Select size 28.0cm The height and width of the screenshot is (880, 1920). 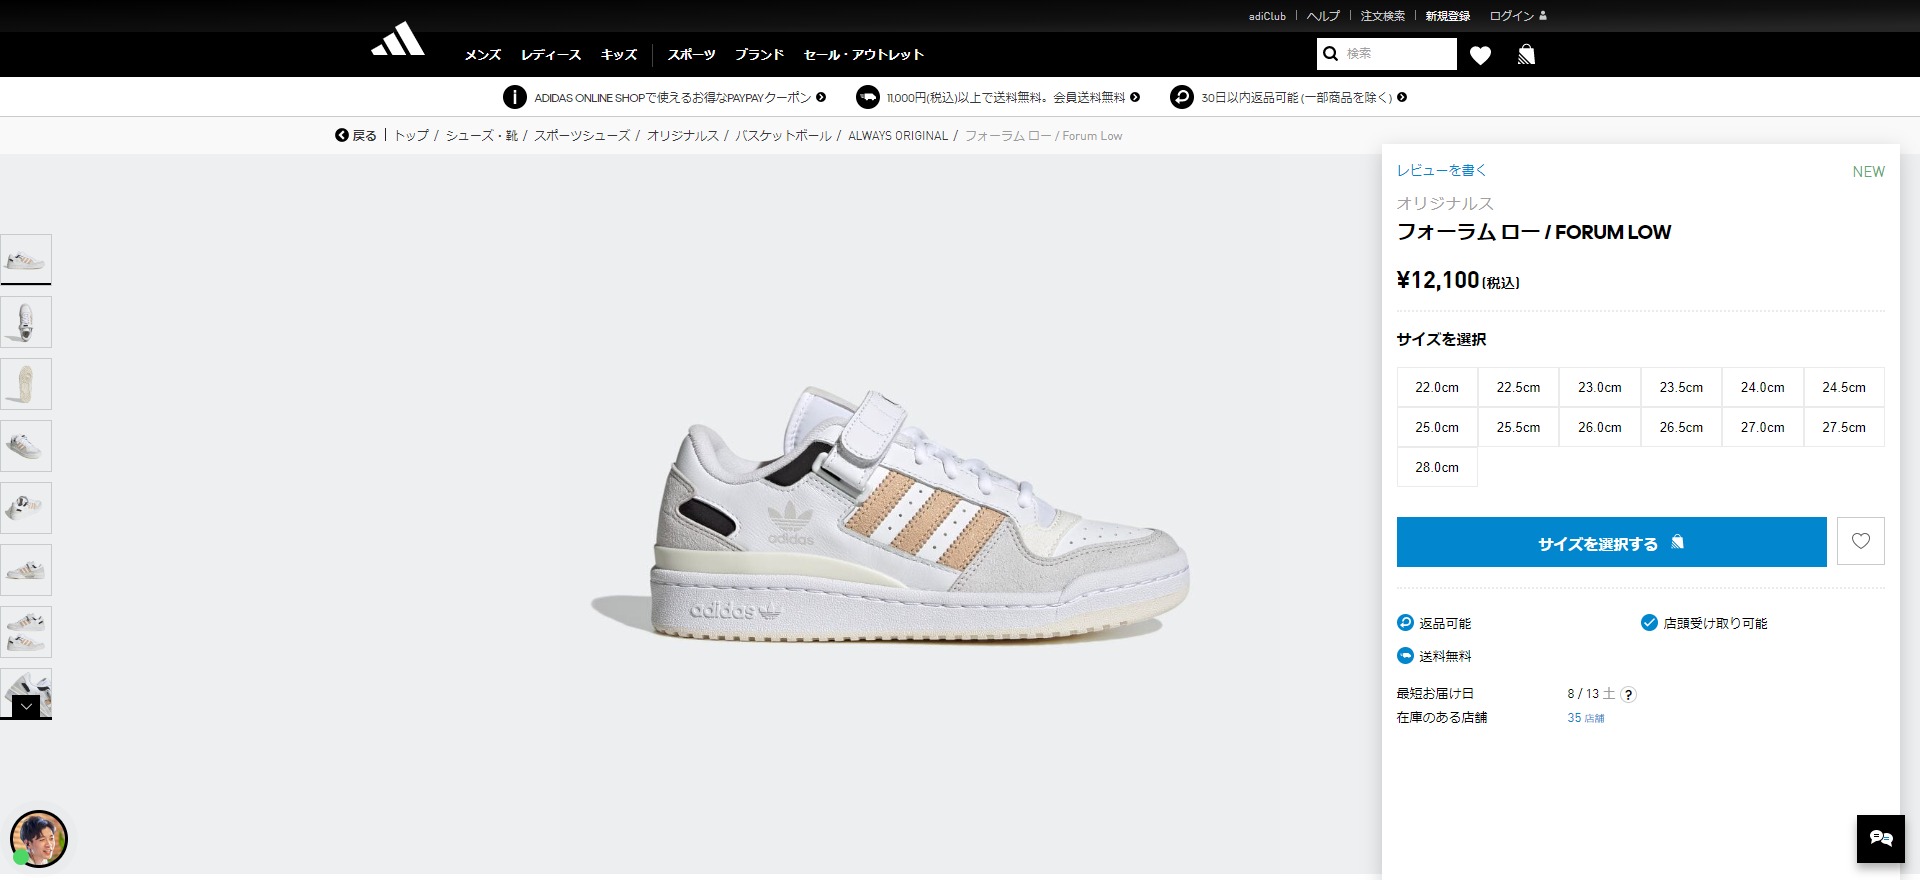[1437, 467]
